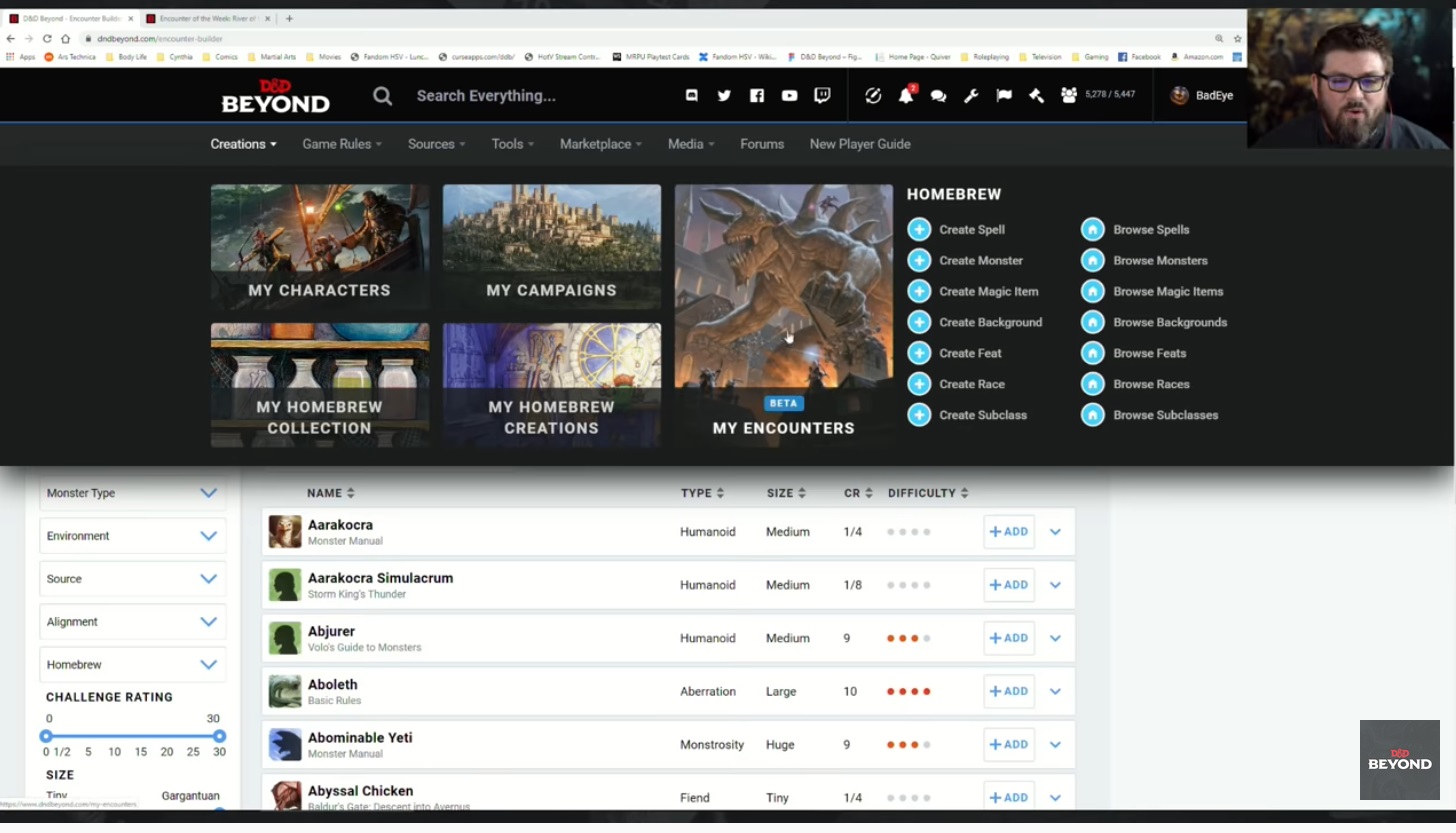
Task: Sort the monster list by Name column
Action: pyautogui.click(x=330, y=493)
